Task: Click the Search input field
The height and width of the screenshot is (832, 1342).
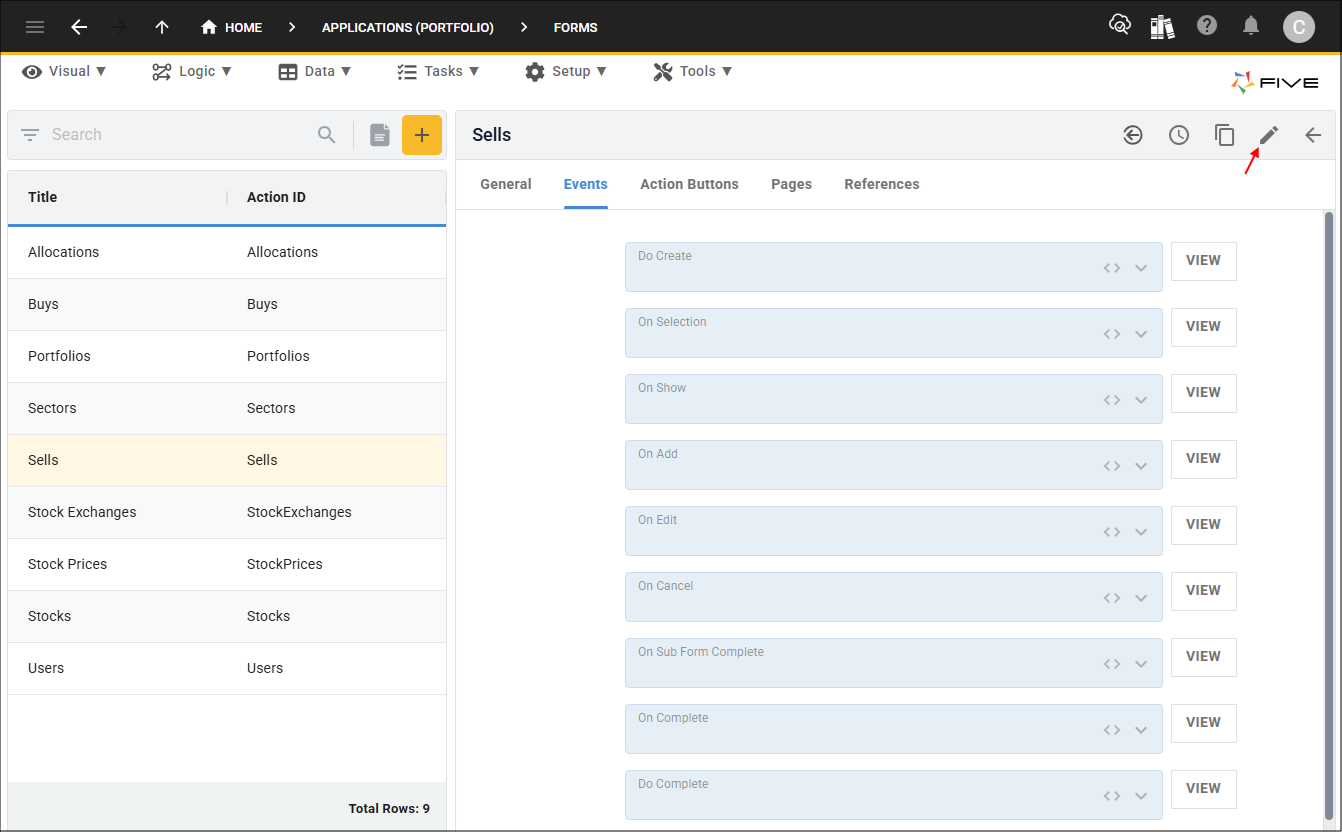Action: (x=180, y=135)
